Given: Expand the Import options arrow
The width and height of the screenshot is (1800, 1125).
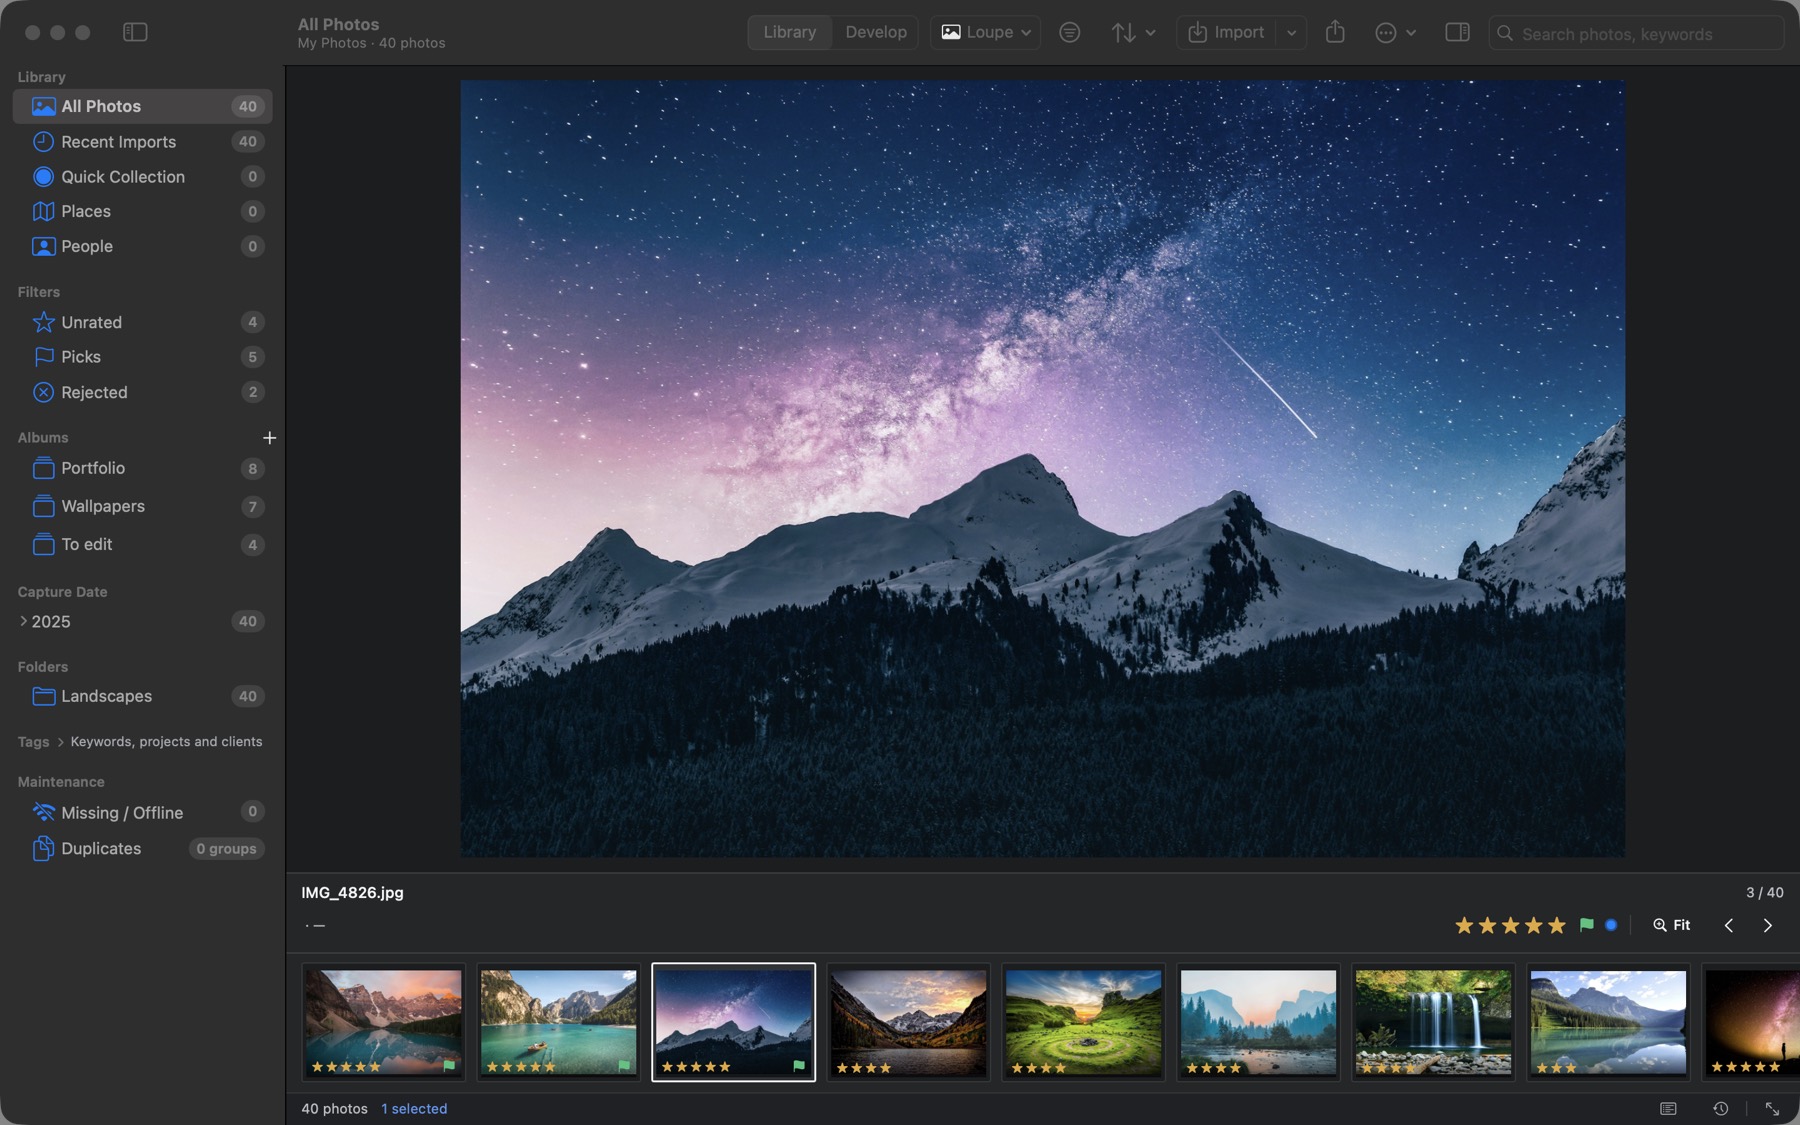Looking at the screenshot, I should point(1291,32).
